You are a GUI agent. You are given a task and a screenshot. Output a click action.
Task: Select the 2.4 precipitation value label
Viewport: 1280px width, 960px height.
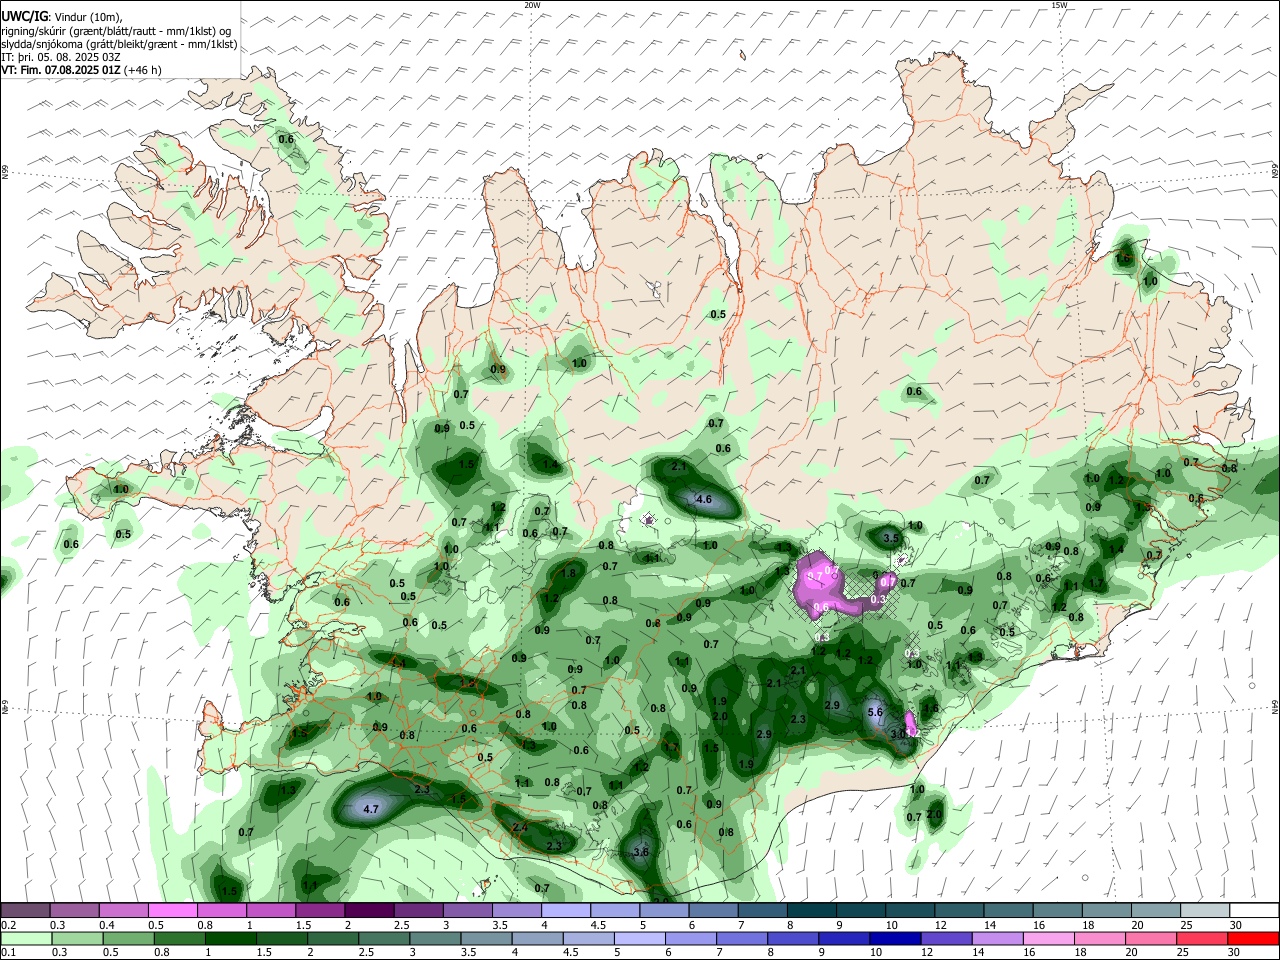[x=520, y=828]
